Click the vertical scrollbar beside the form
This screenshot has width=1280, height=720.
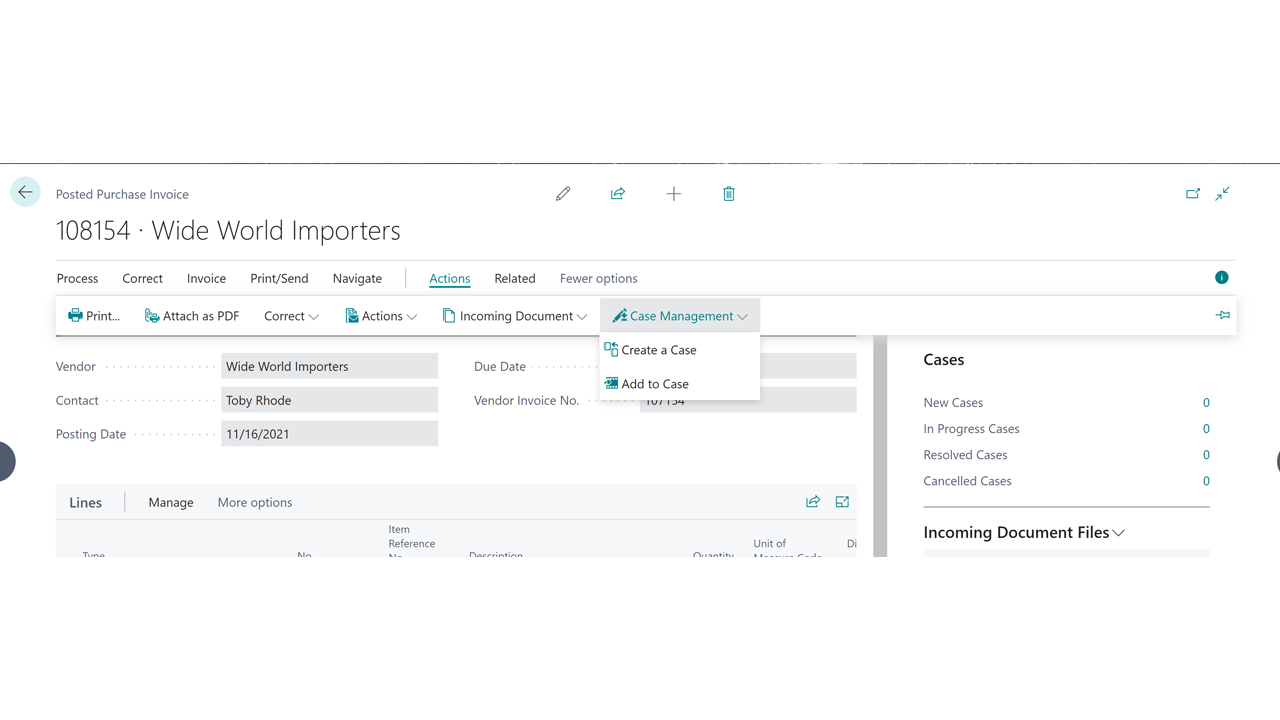point(880,446)
